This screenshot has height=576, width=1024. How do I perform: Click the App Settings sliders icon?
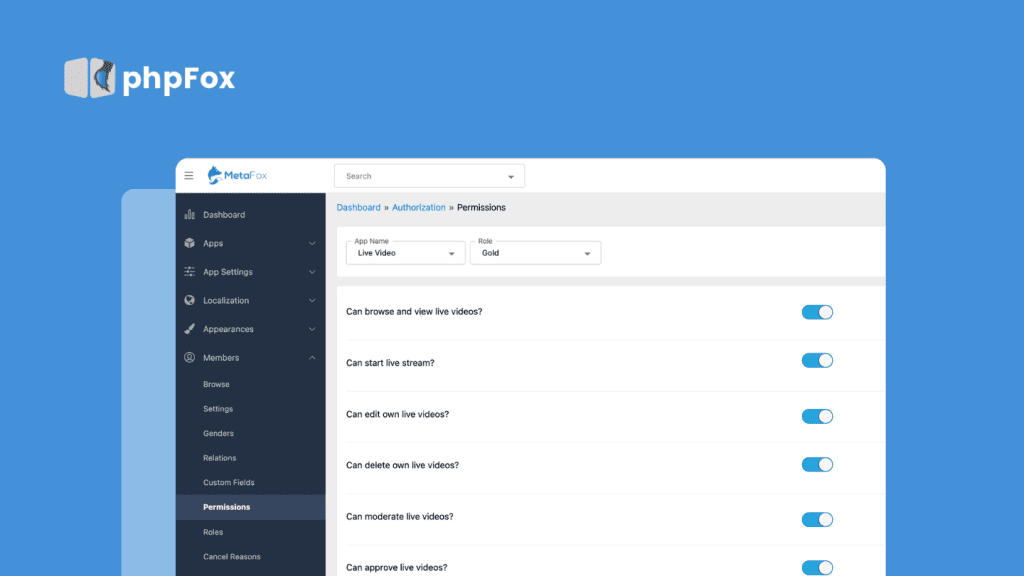190,272
